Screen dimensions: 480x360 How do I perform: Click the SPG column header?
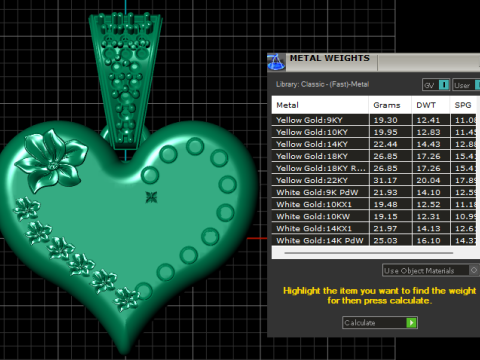coord(463,105)
